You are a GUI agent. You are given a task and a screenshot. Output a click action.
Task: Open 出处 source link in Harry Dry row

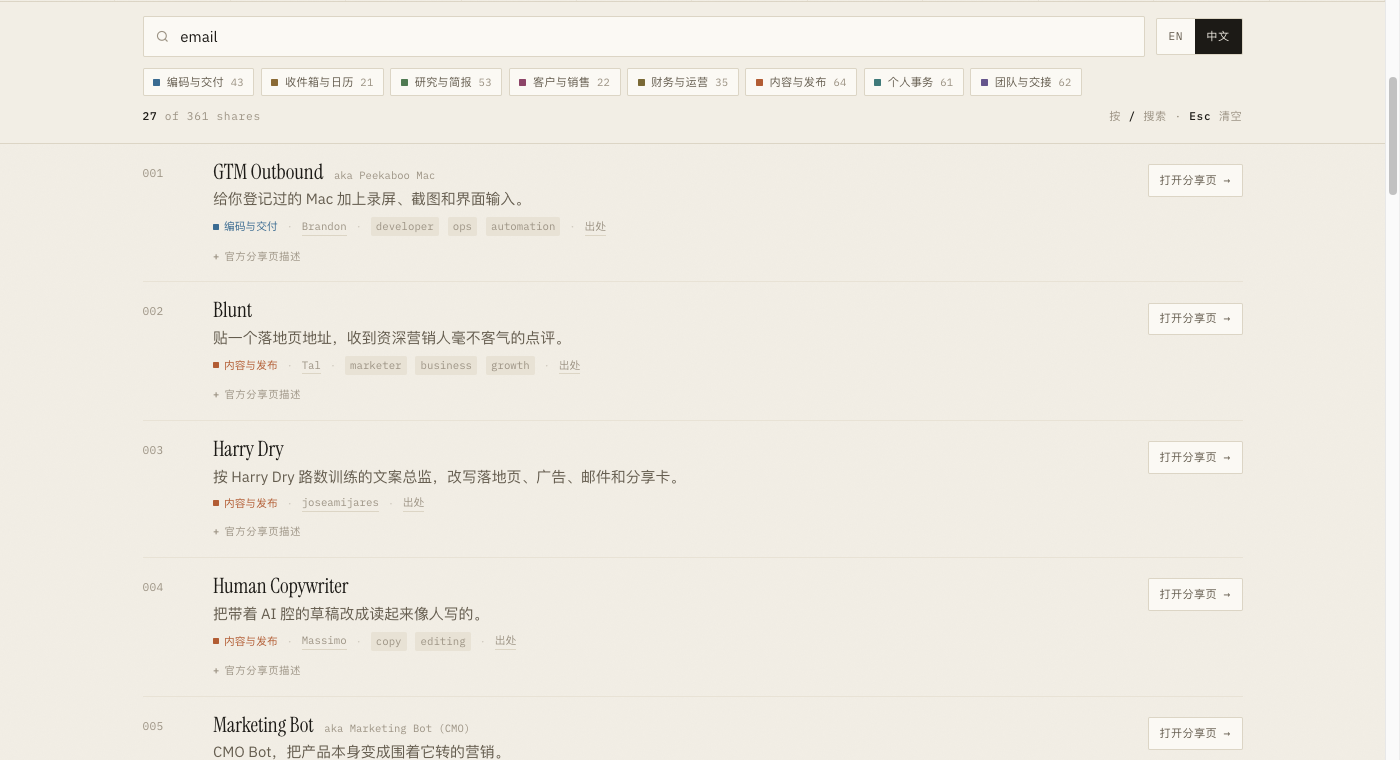413,503
